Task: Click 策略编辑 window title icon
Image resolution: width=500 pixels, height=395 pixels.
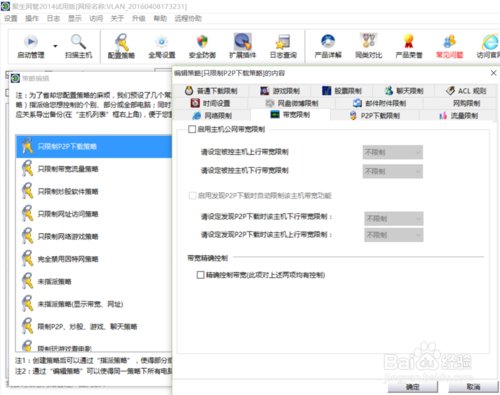Action: [15, 78]
